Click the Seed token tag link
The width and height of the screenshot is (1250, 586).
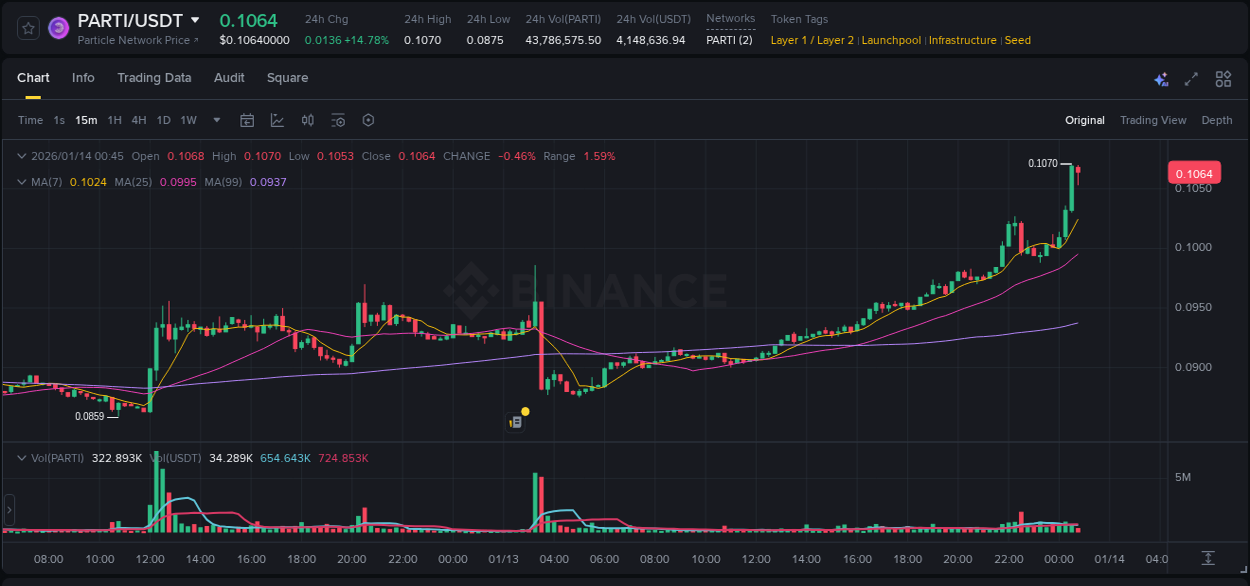click(1017, 40)
